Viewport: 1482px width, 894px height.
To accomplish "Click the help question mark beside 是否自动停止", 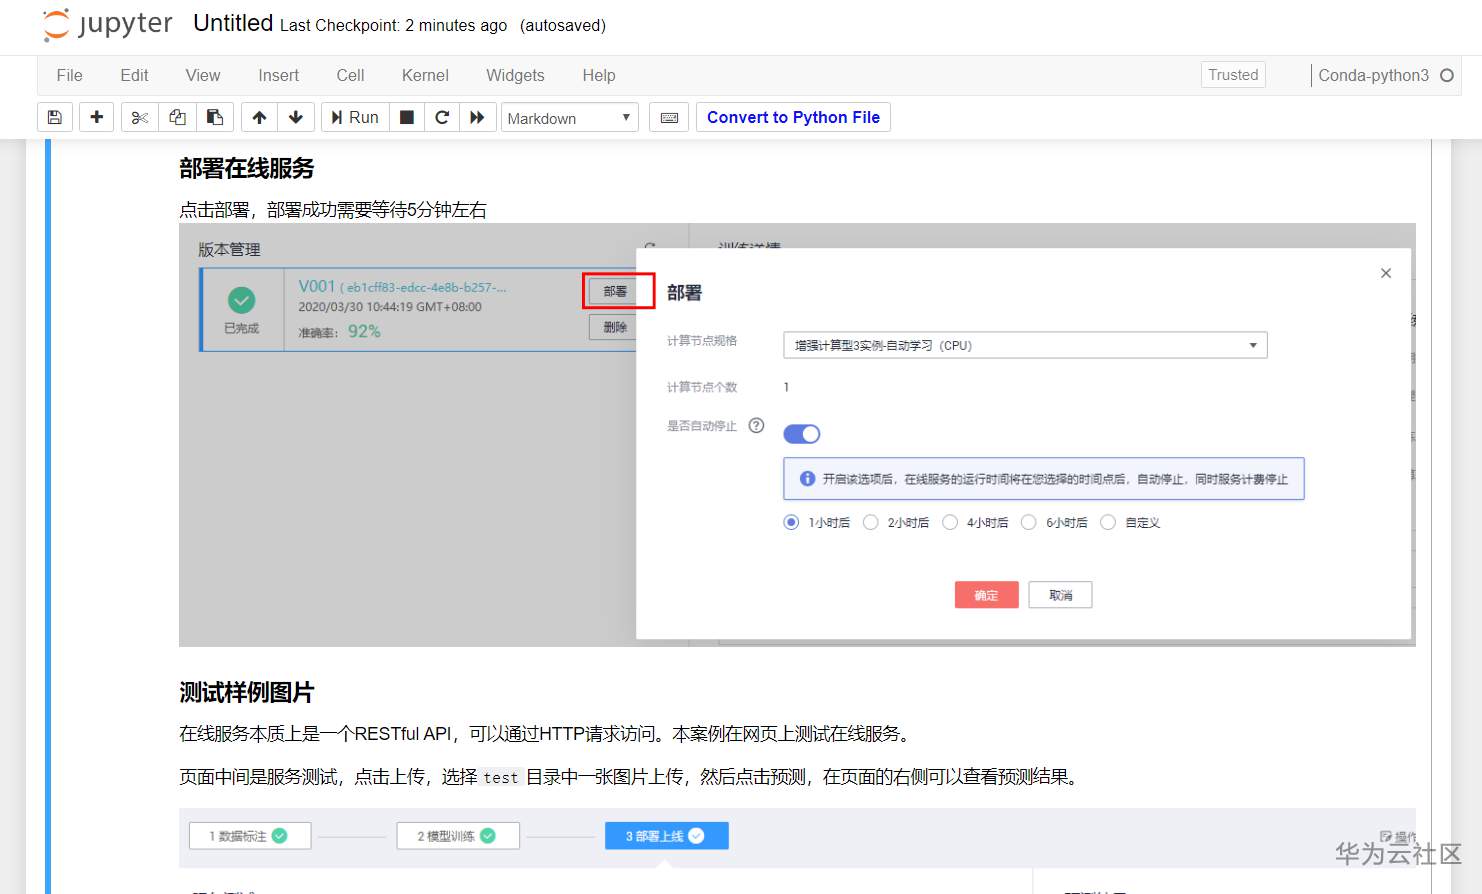I will tap(757, 425).
